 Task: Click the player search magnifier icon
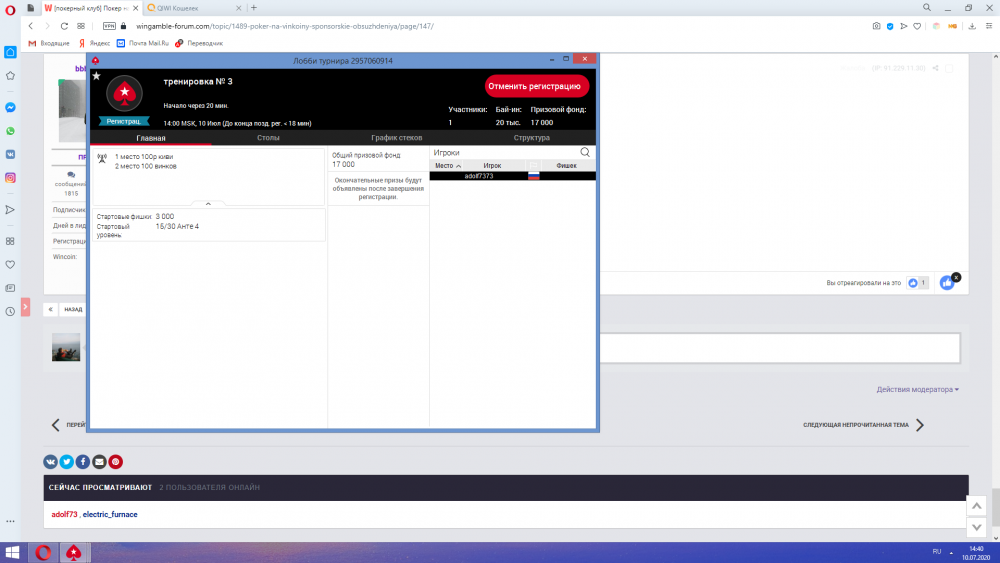point(586,152)
